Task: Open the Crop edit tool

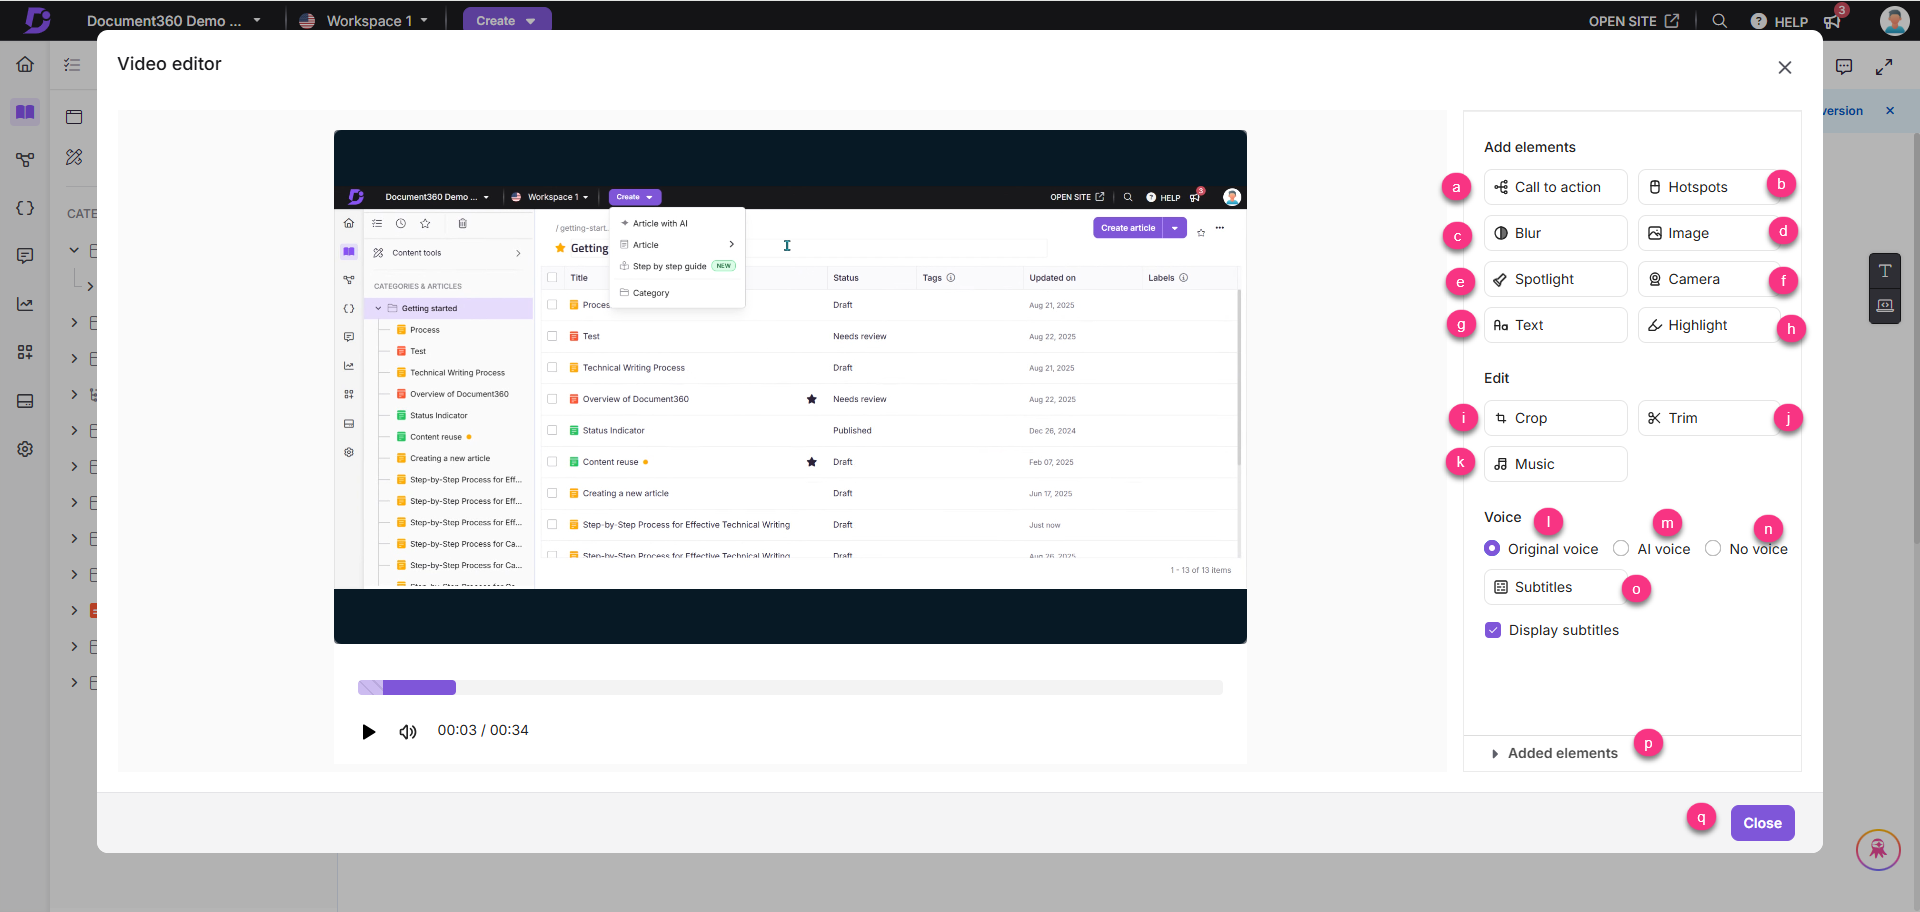Action: point(1555,418)
